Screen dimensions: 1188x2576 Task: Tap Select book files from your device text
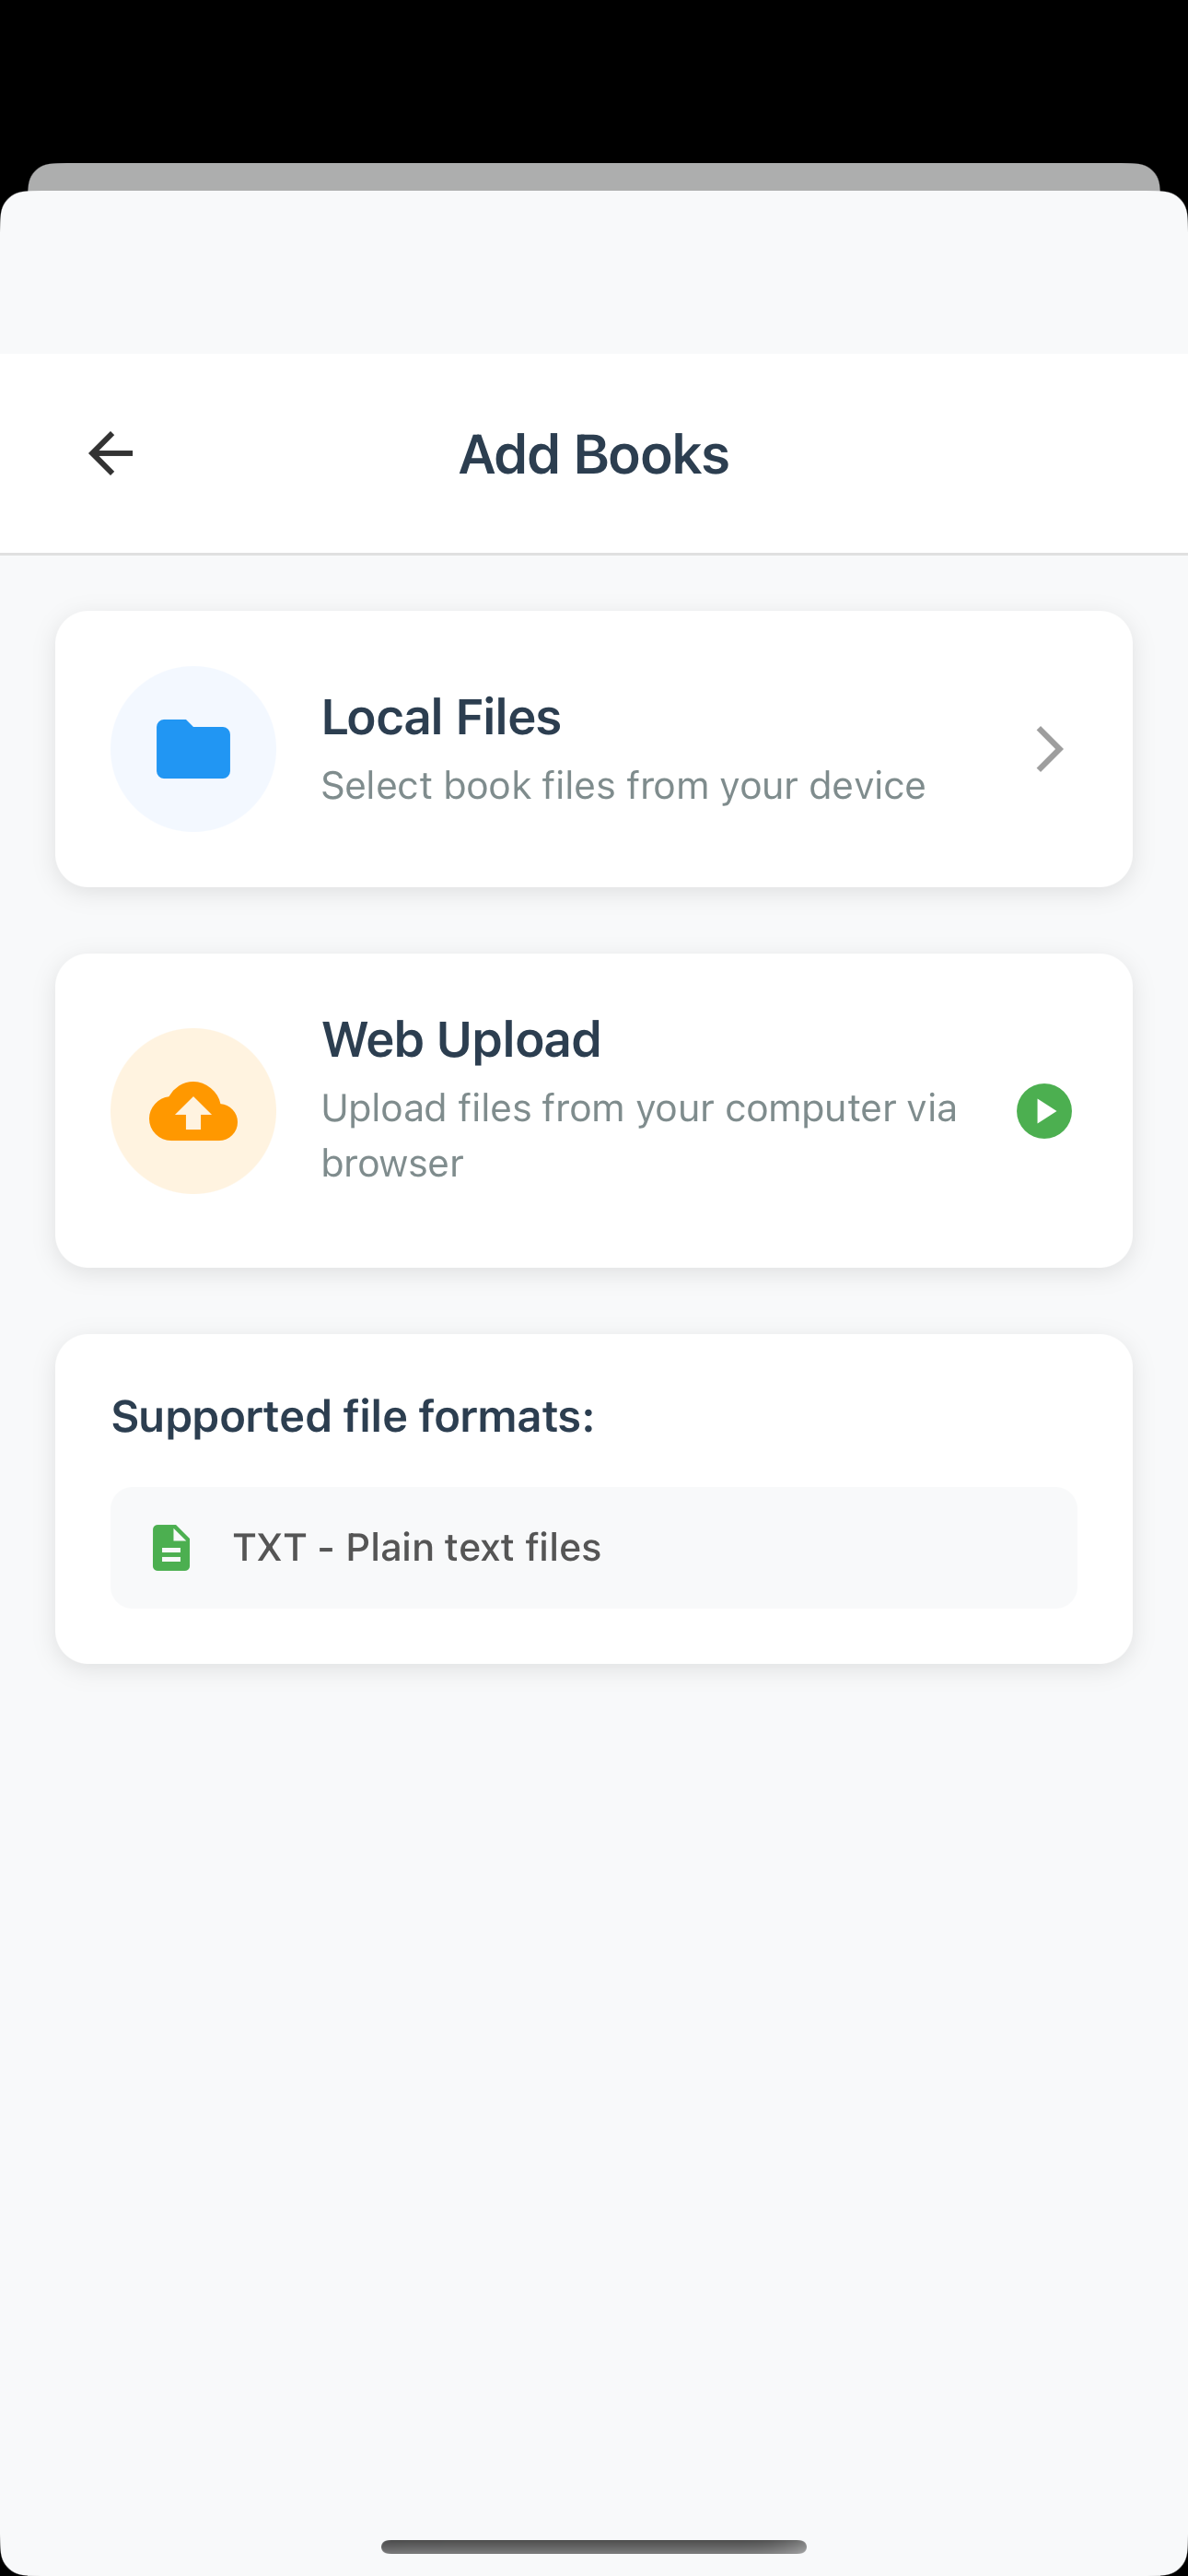point(622,785)
